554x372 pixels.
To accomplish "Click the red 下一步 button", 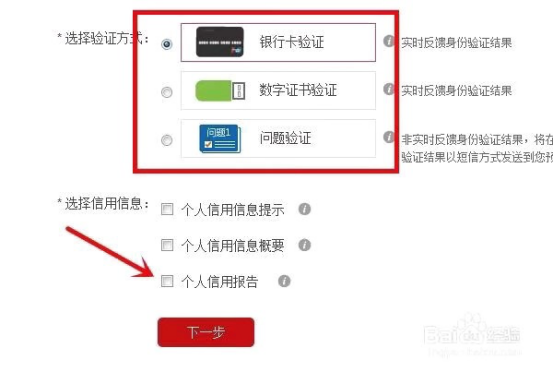I will pyautogui.click(x=206, y=332).
